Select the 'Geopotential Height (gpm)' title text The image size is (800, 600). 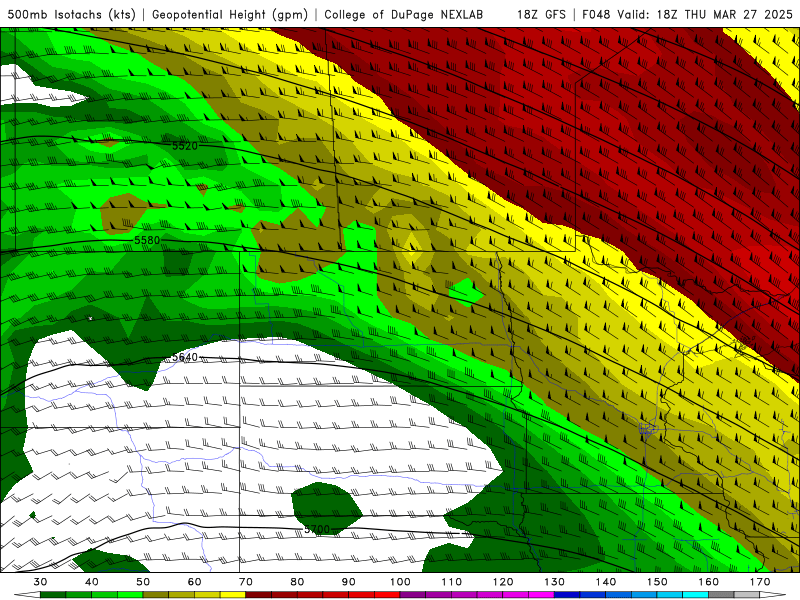point(230,15)
